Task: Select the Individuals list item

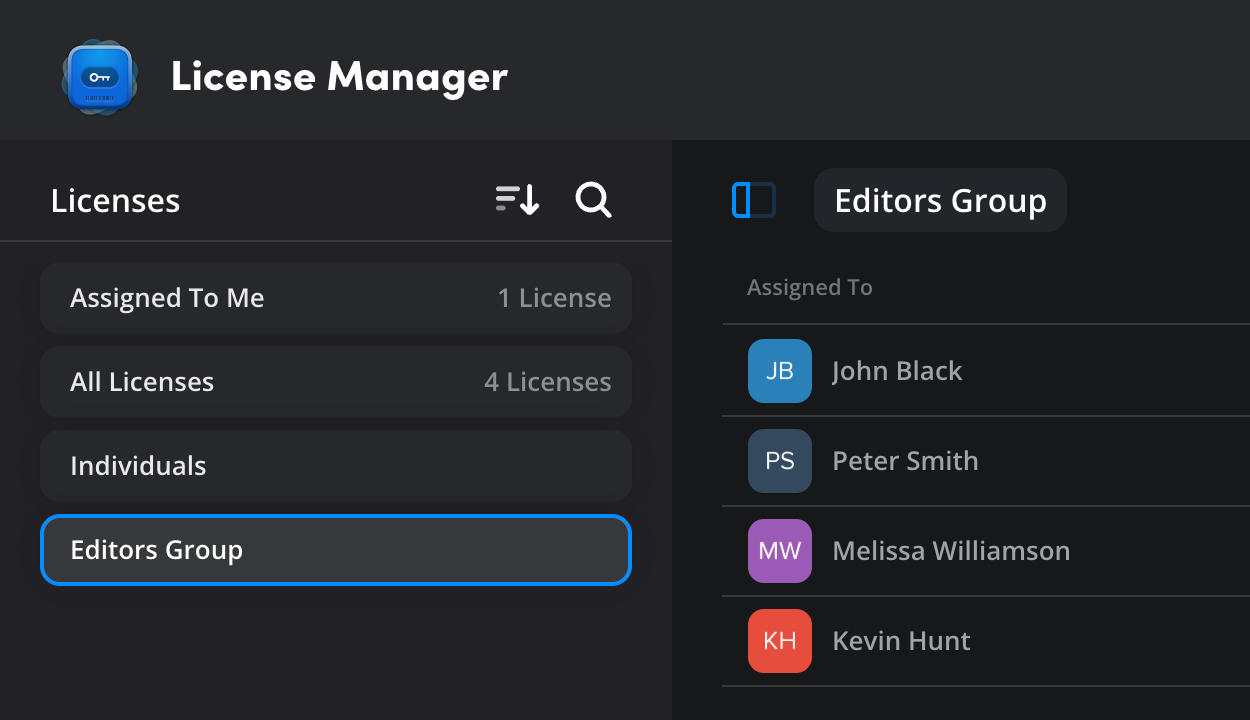Action: 336,466
